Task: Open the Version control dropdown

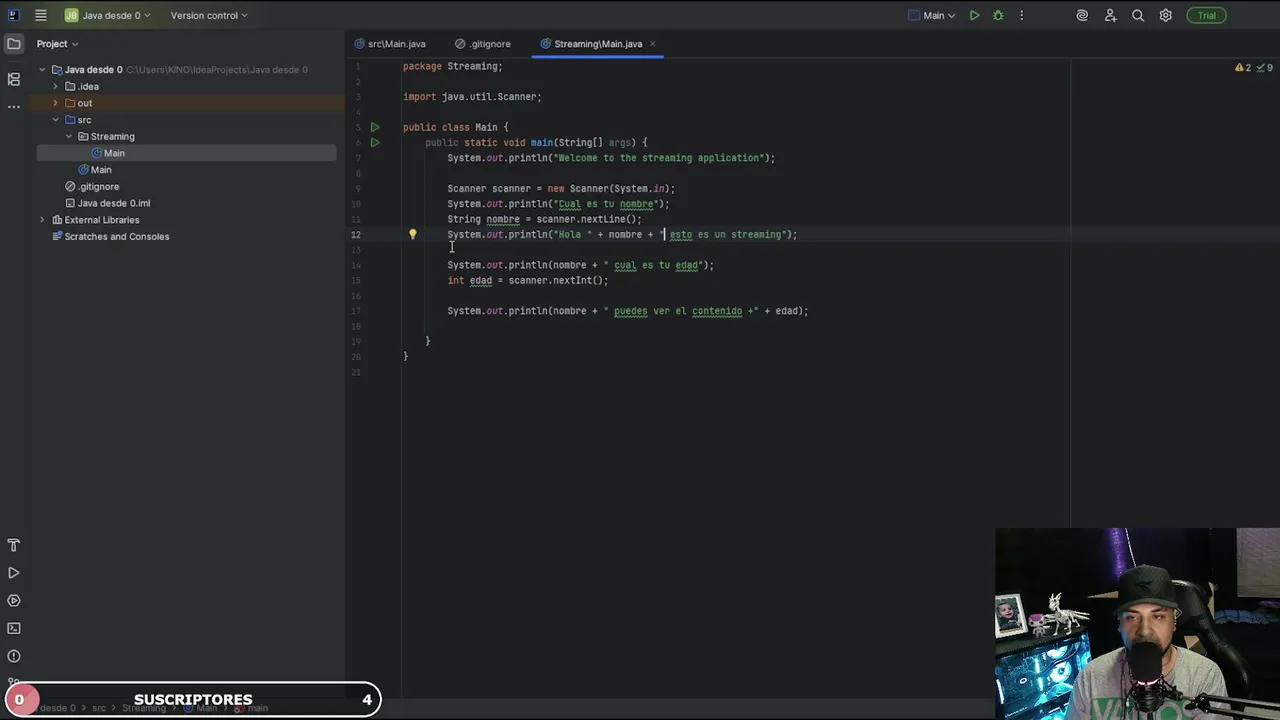Action: 209,15
